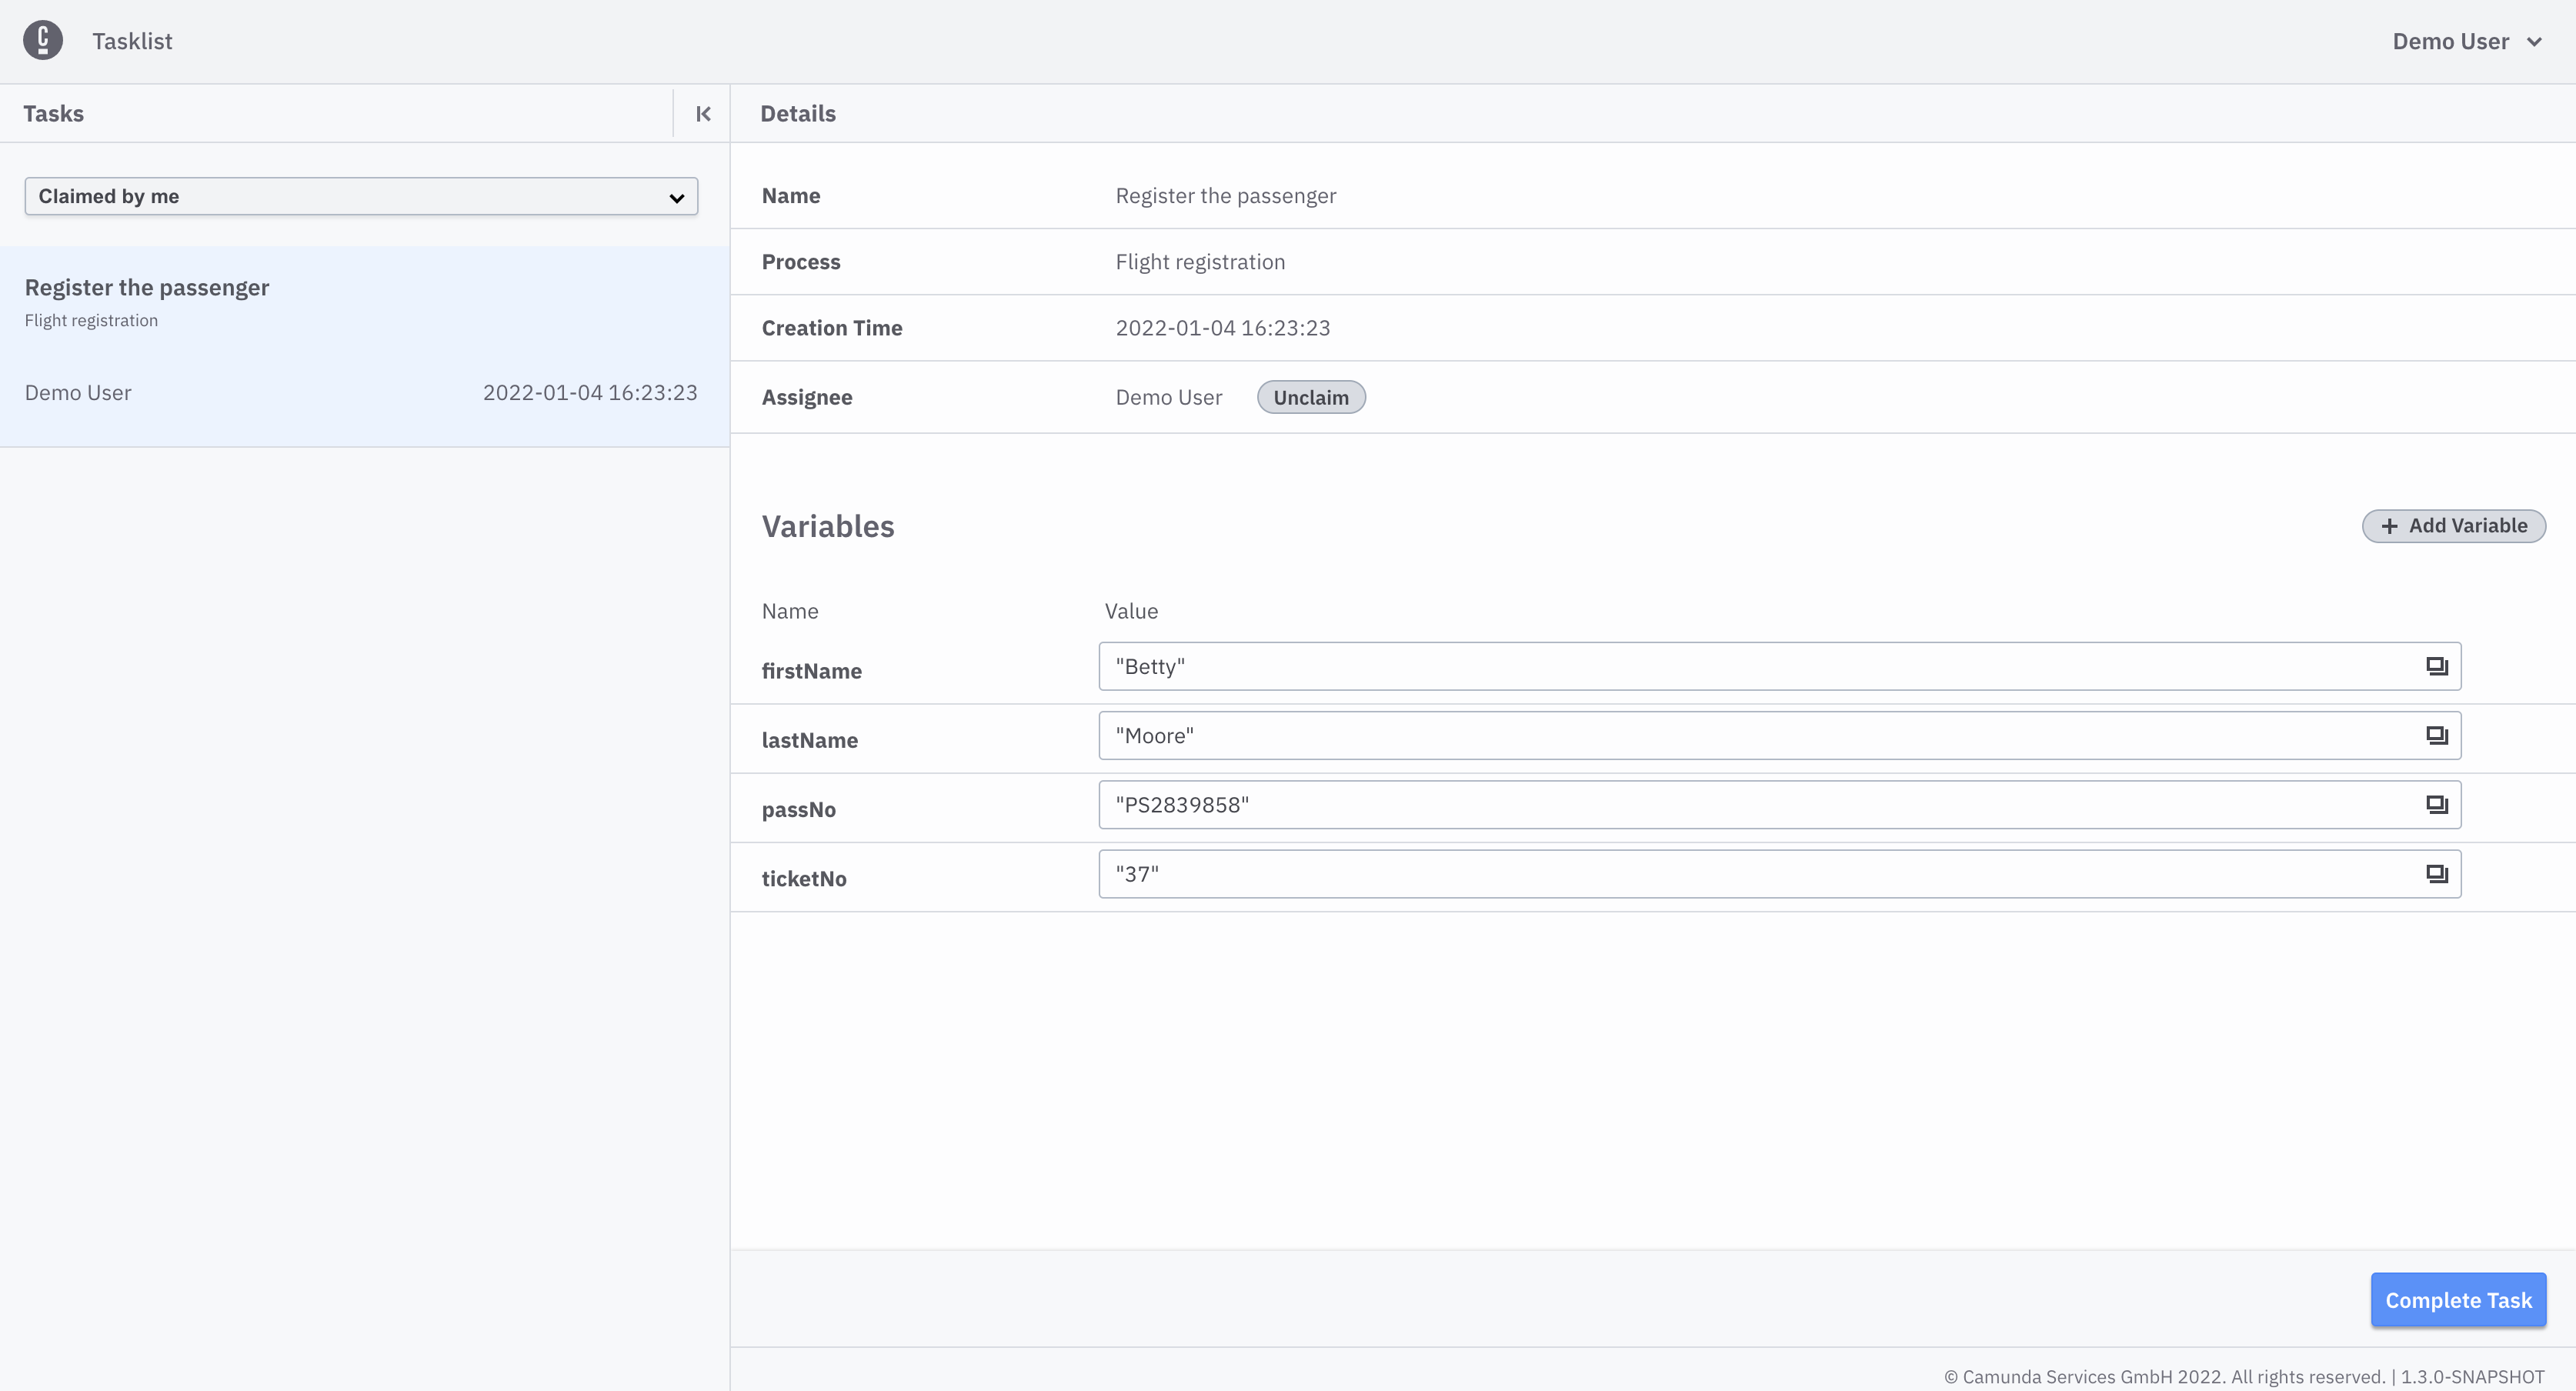The image size is (2576, 1391).
Task: Select the Details panel tab
Action: 798,113
